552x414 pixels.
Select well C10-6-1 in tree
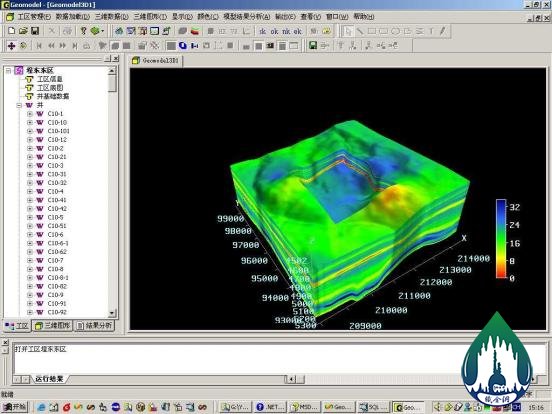coord(58,243)
